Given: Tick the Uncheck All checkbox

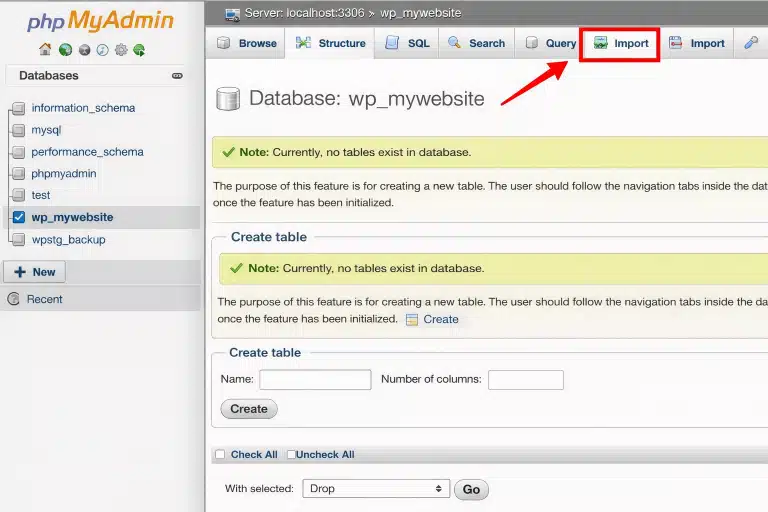Looking at the screenshot, I should tap(291, 455).
